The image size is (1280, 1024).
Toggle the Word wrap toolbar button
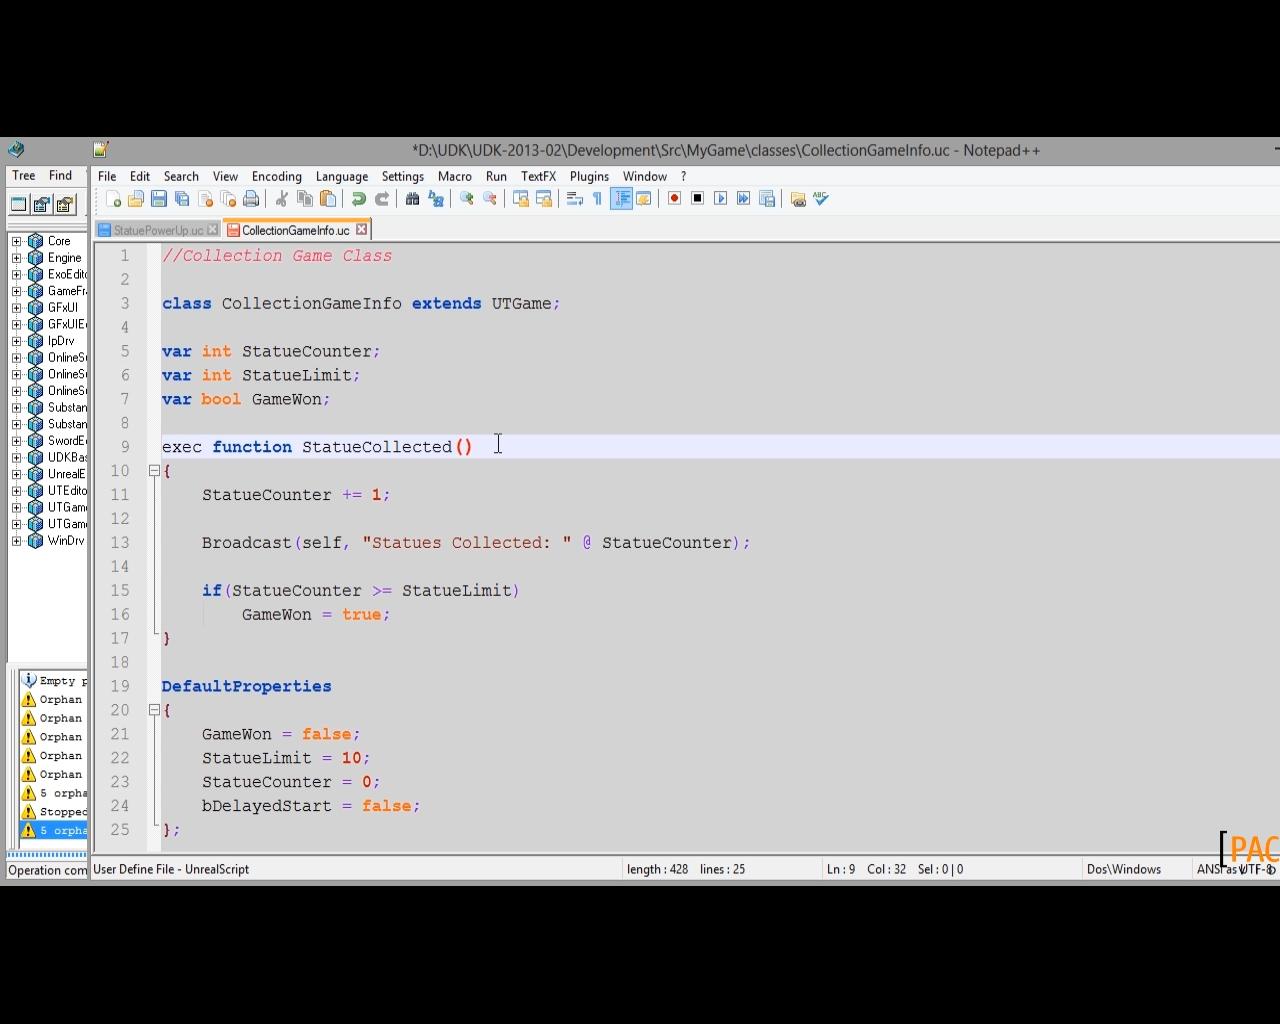click(x=575, y=199)
